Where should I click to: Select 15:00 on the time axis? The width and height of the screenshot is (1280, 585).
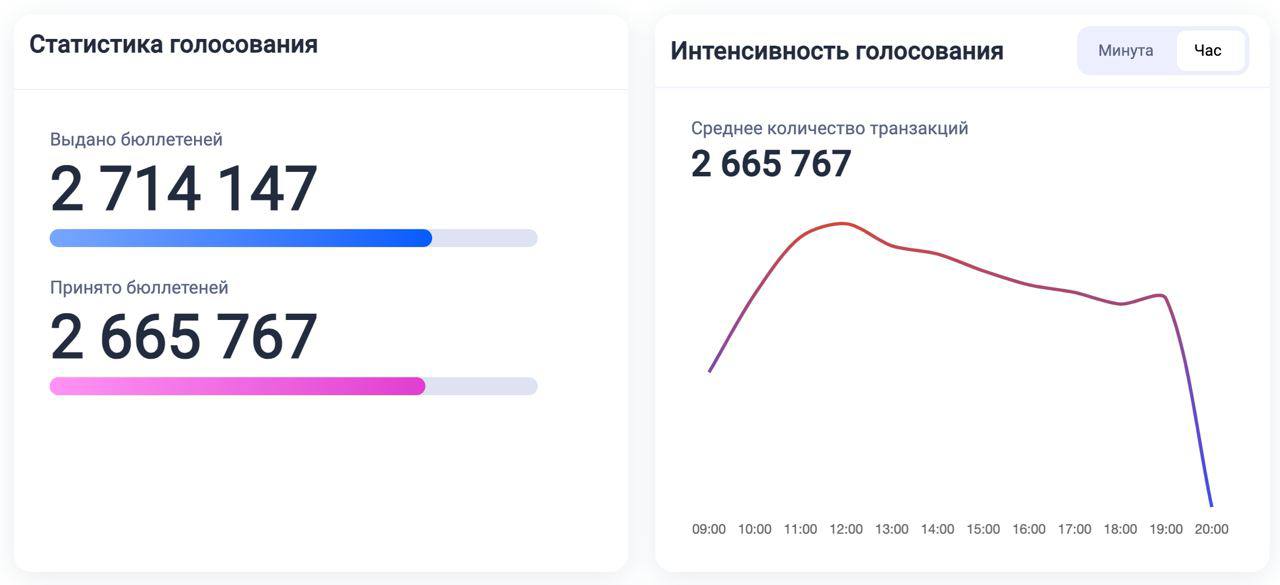[x=983, y=529]
